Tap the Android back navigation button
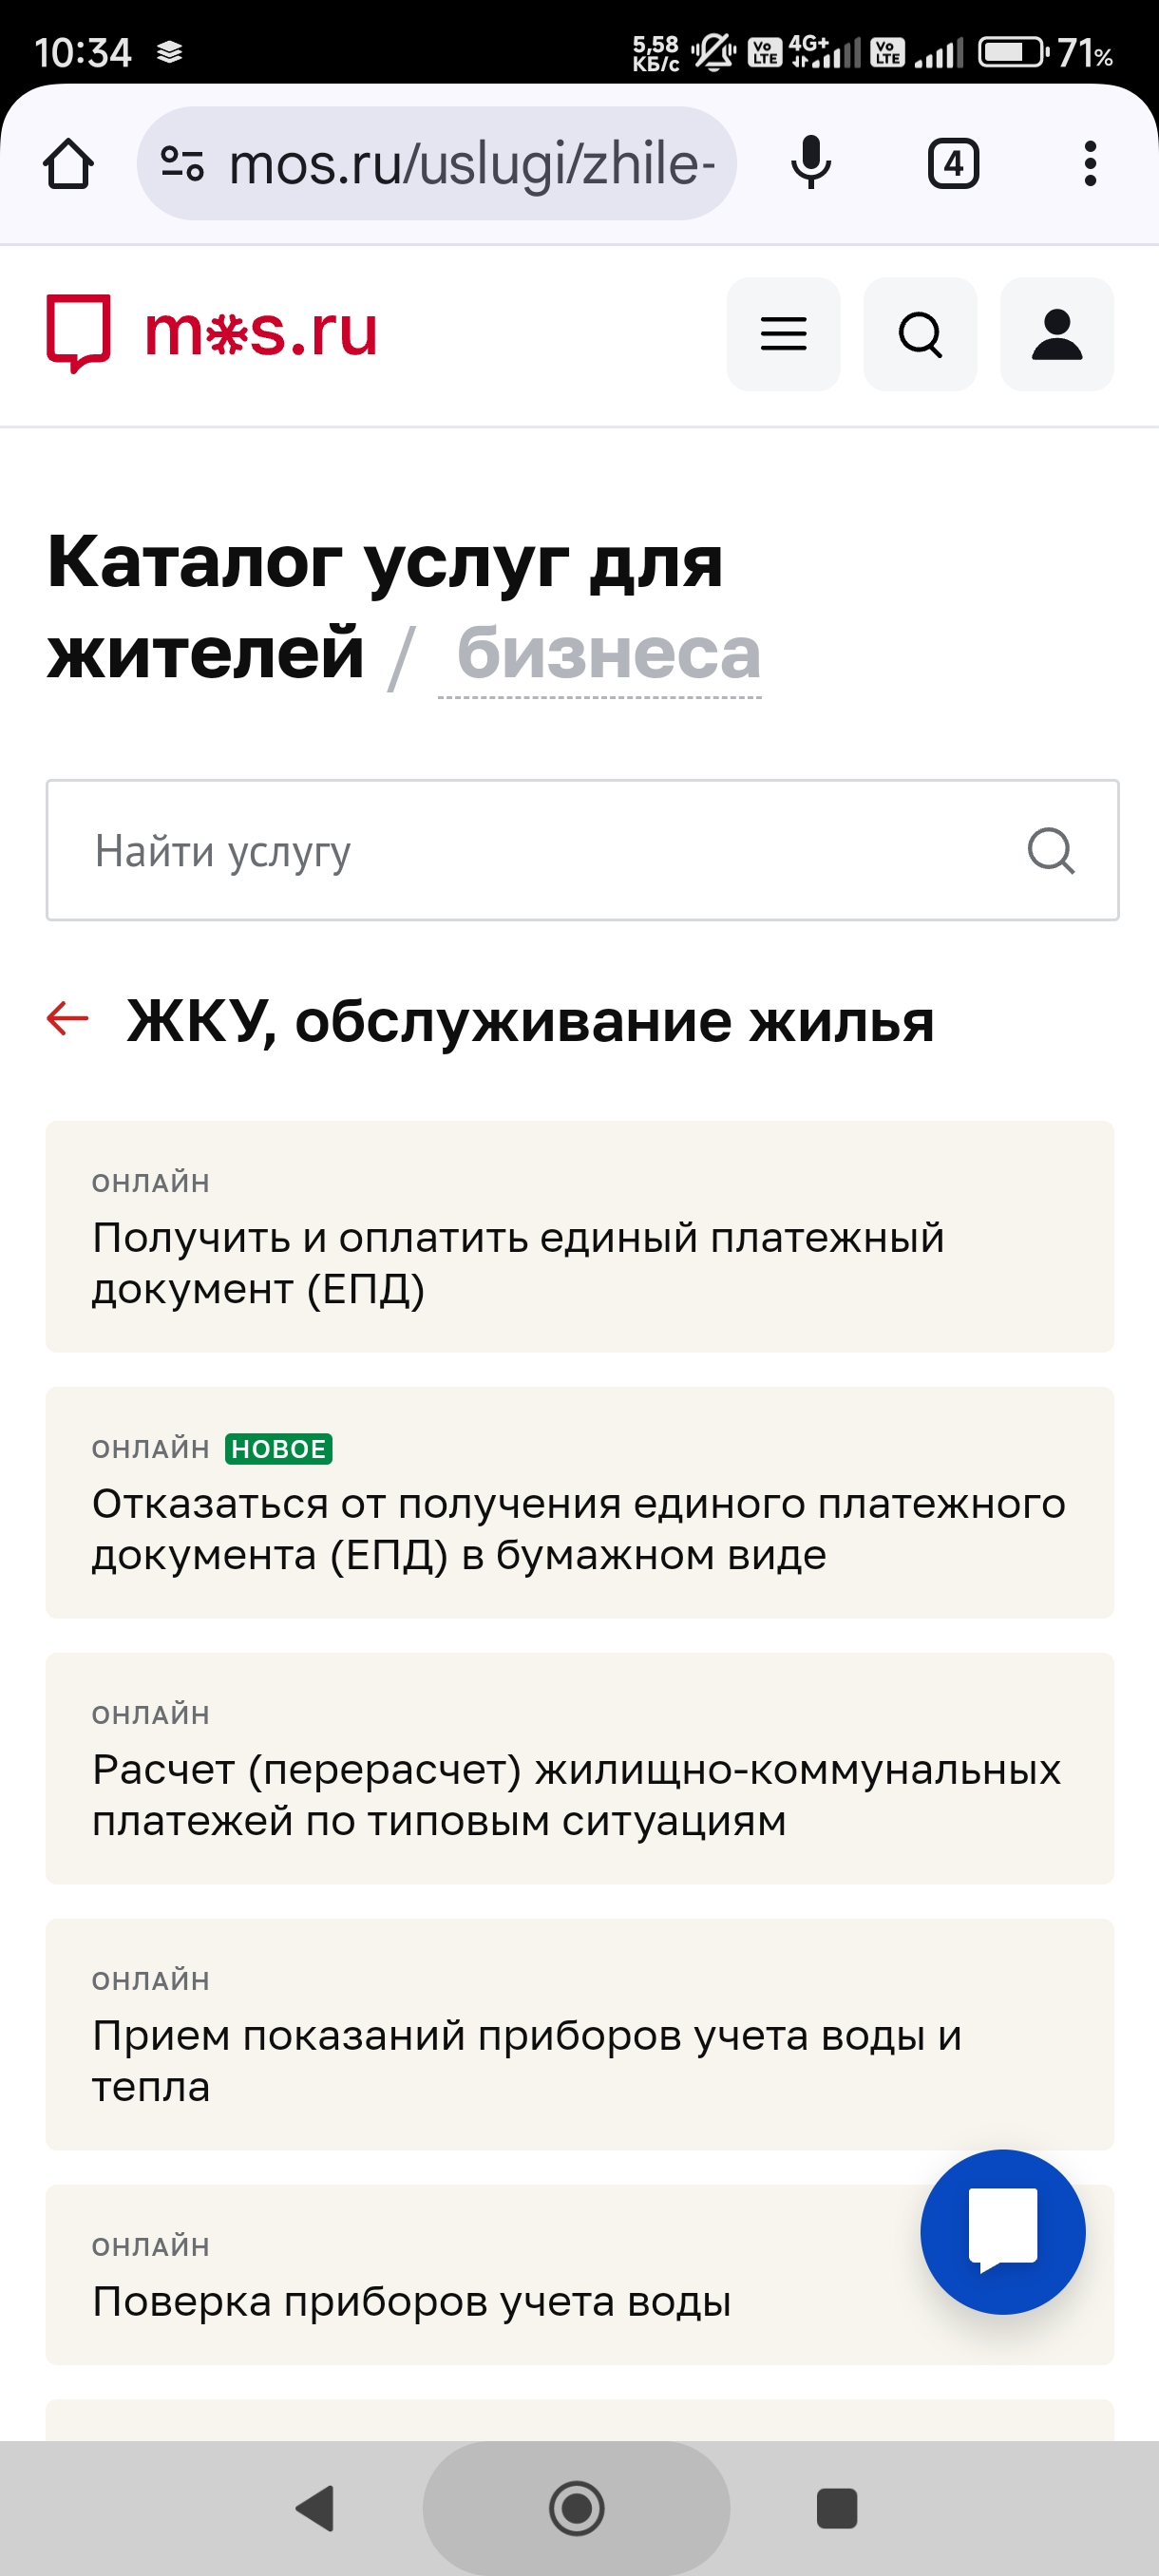1159x2576 pixels. tap(316, 2508)
